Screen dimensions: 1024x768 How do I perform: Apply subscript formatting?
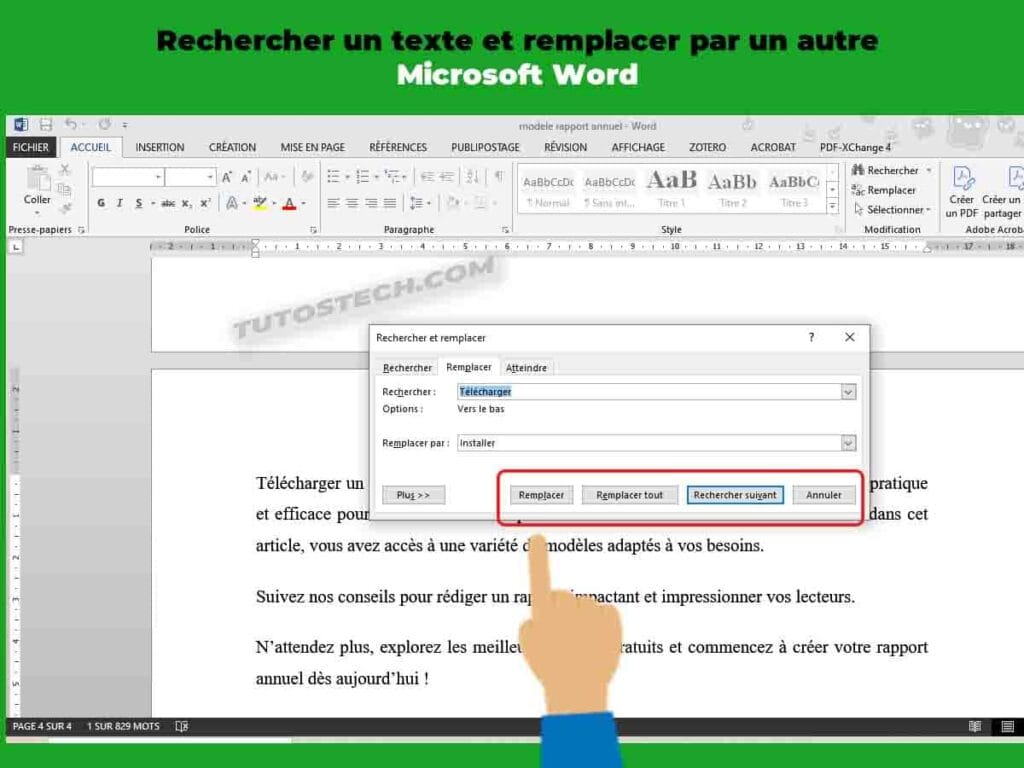click(x=184, y=202)
